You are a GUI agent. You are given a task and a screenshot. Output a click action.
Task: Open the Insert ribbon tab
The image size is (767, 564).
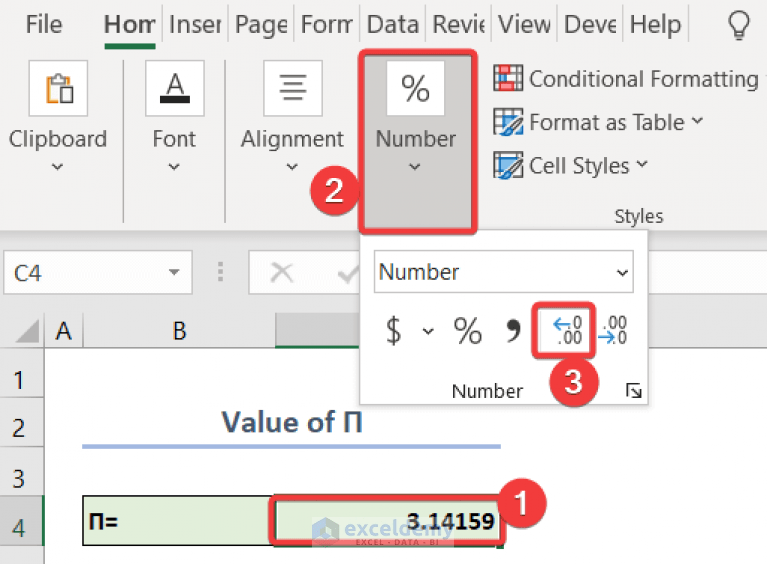pyautogui.click(x=195, y=24)
